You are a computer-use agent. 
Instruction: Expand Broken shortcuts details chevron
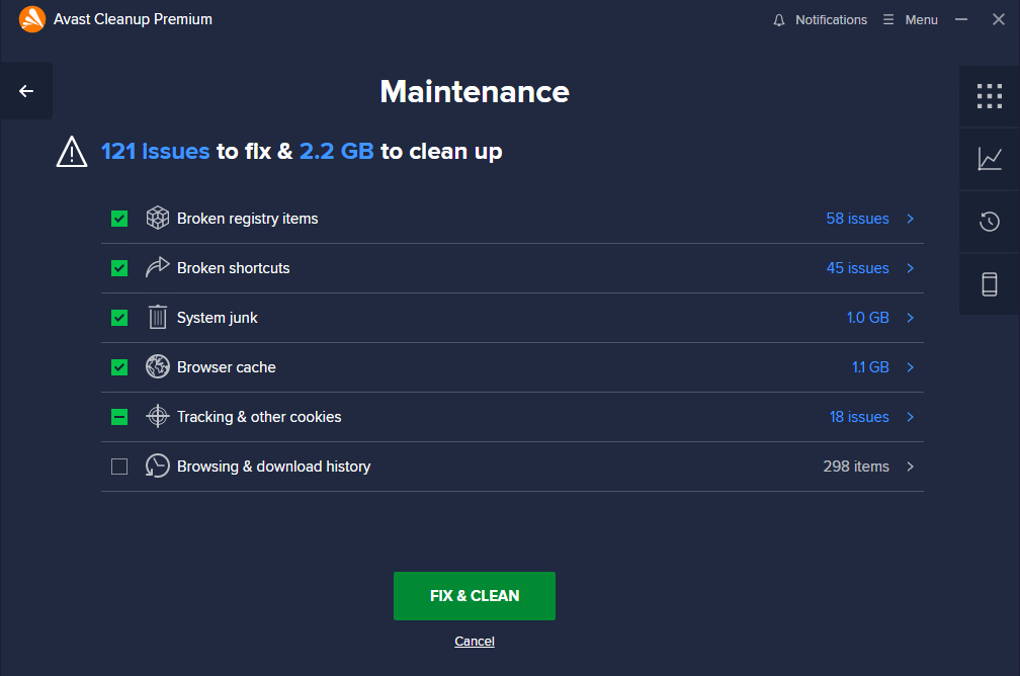(910, 268)
